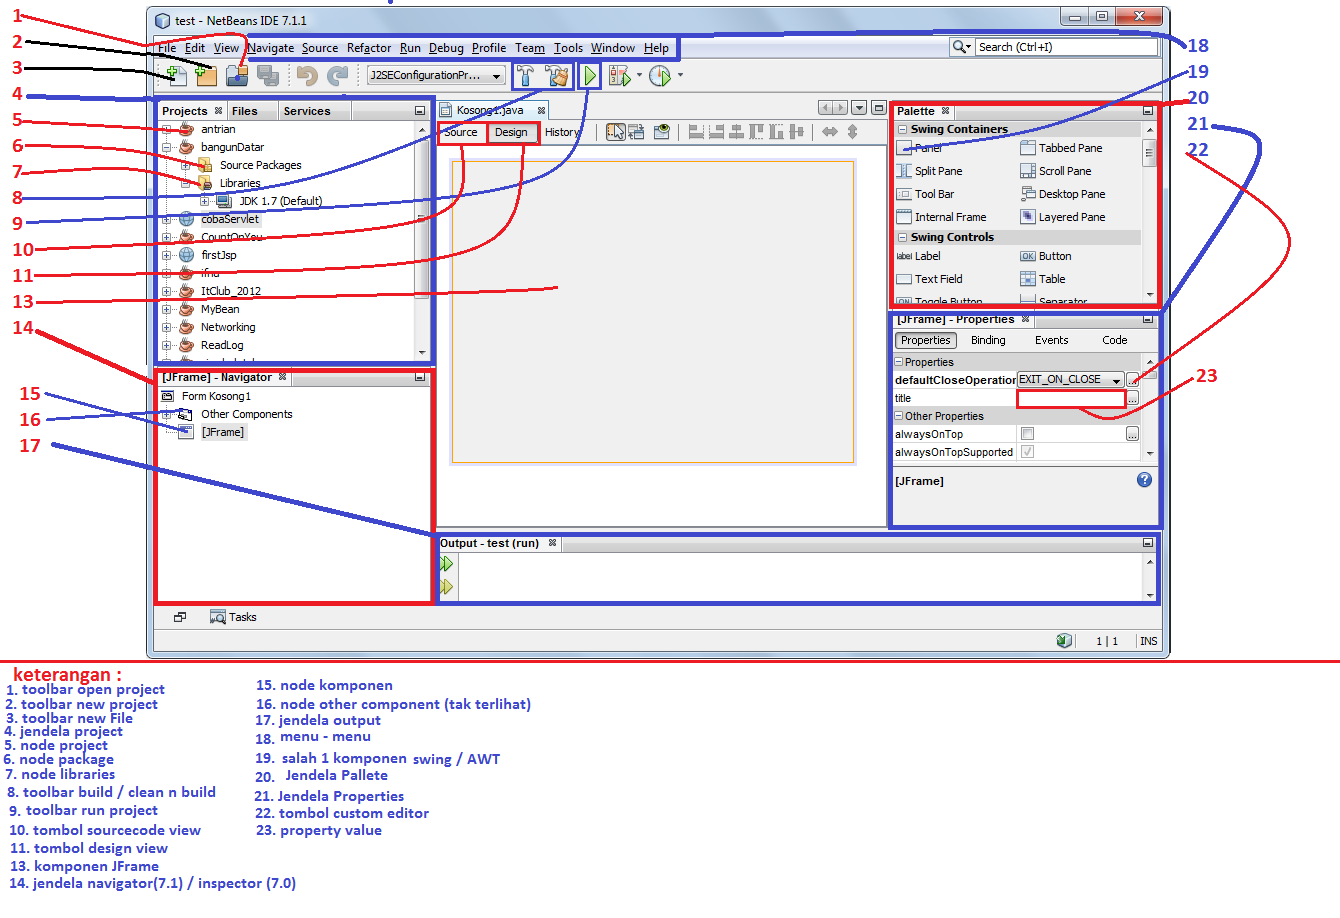This screenshot has width=1340, height=918.
Task: Click the Undo toolbar icon
Action: coord(307,75)
